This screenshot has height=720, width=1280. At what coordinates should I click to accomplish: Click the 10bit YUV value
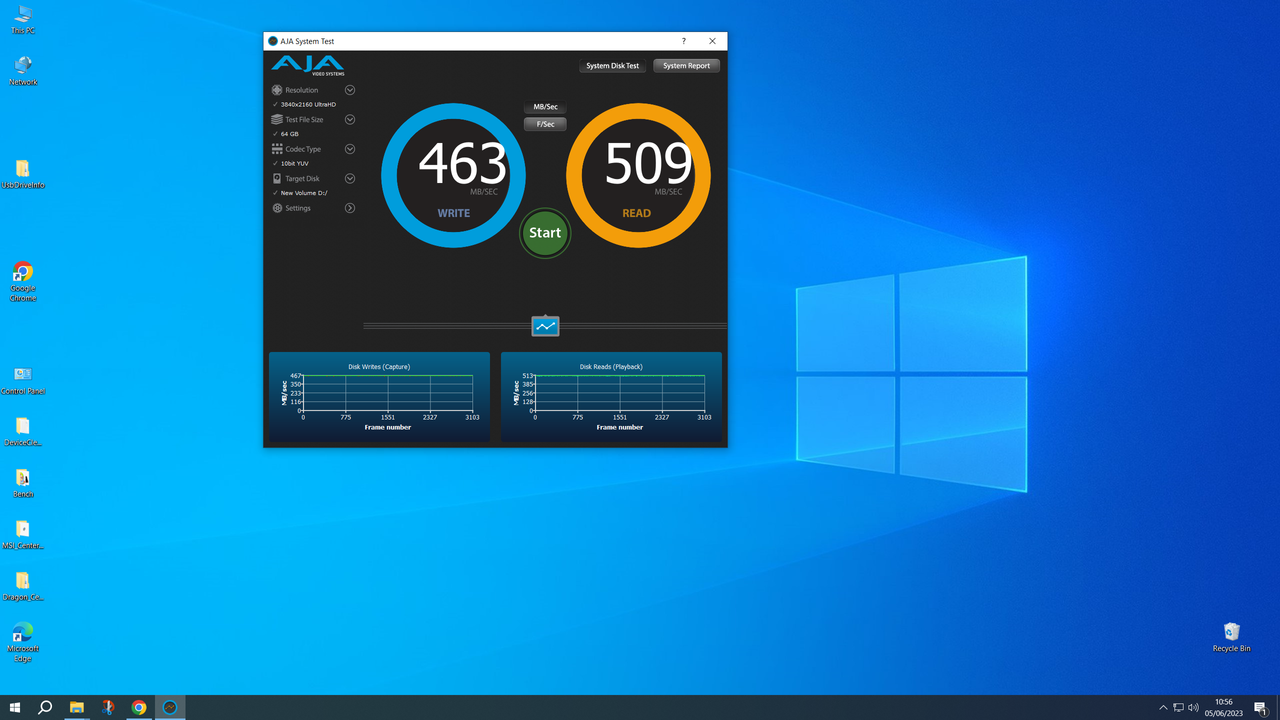click(x=295, y=163)
